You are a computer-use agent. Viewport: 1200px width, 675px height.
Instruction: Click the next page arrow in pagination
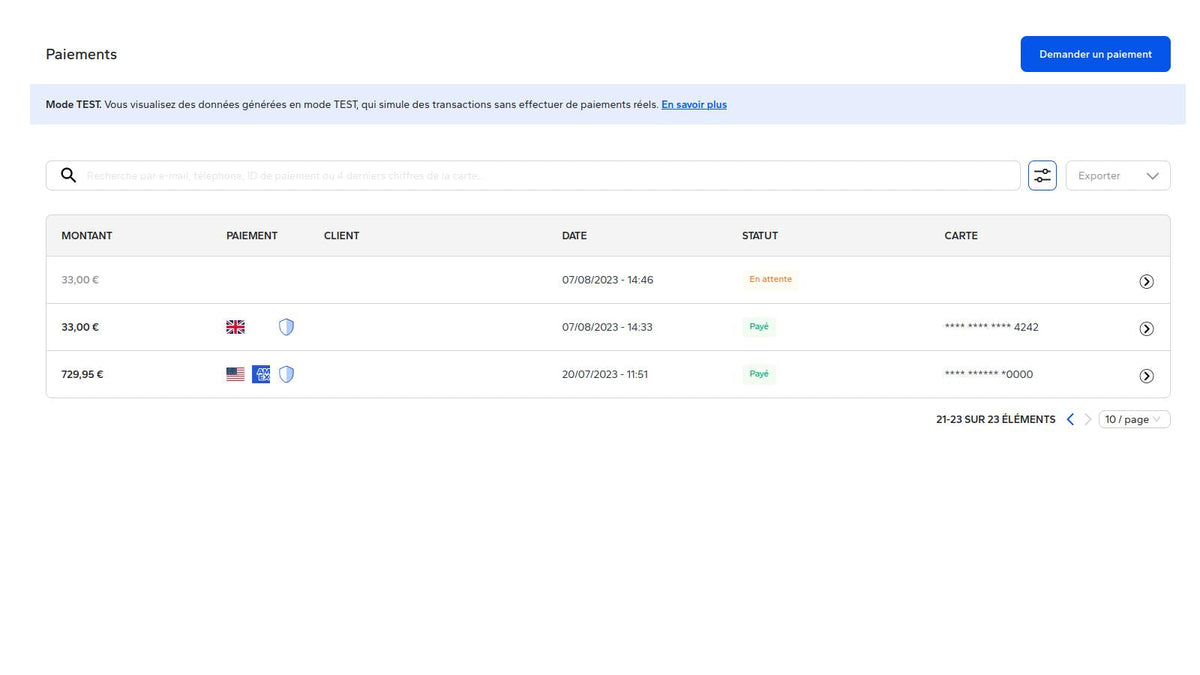(1088, 420)
